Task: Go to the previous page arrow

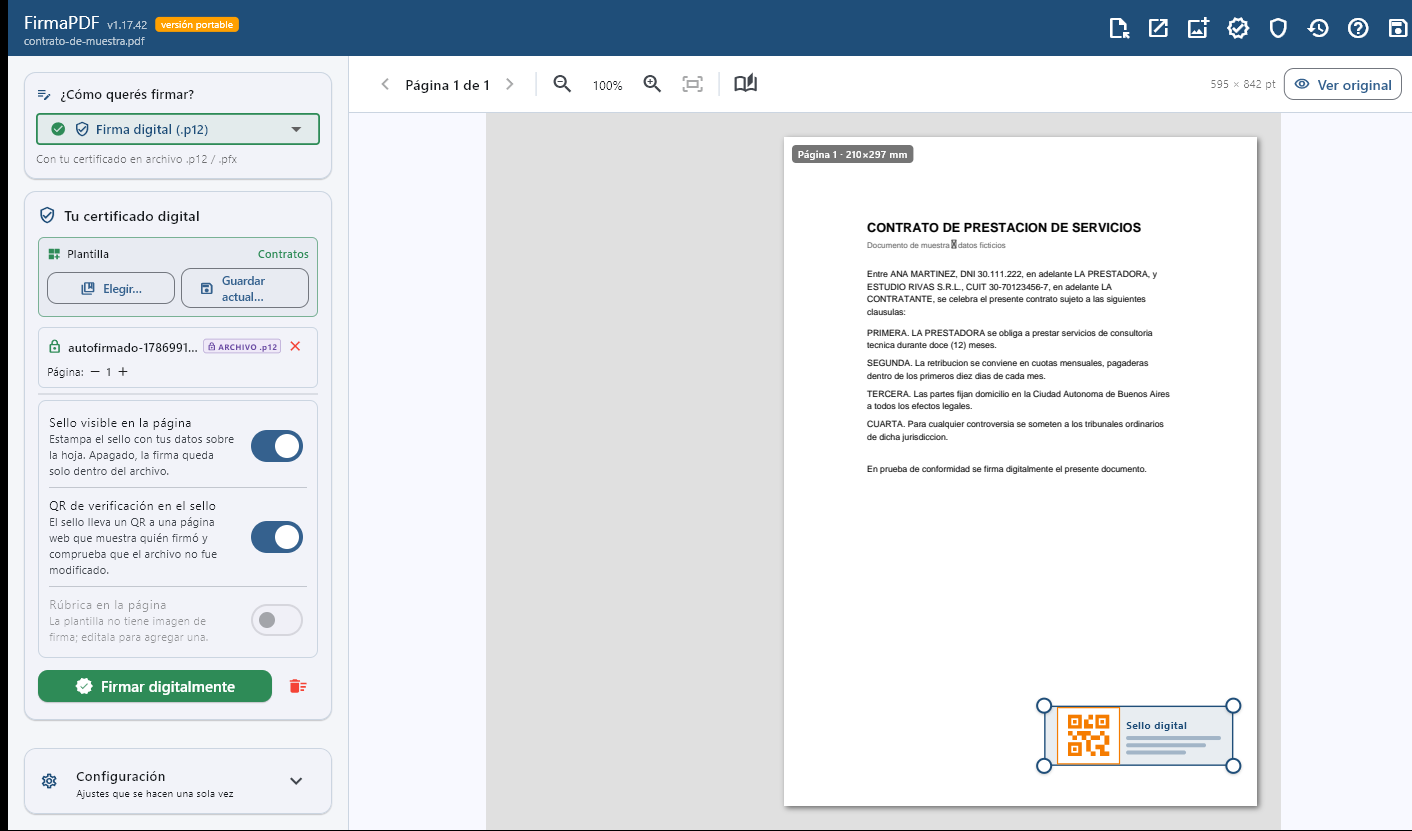Action: tap(385, 85)
